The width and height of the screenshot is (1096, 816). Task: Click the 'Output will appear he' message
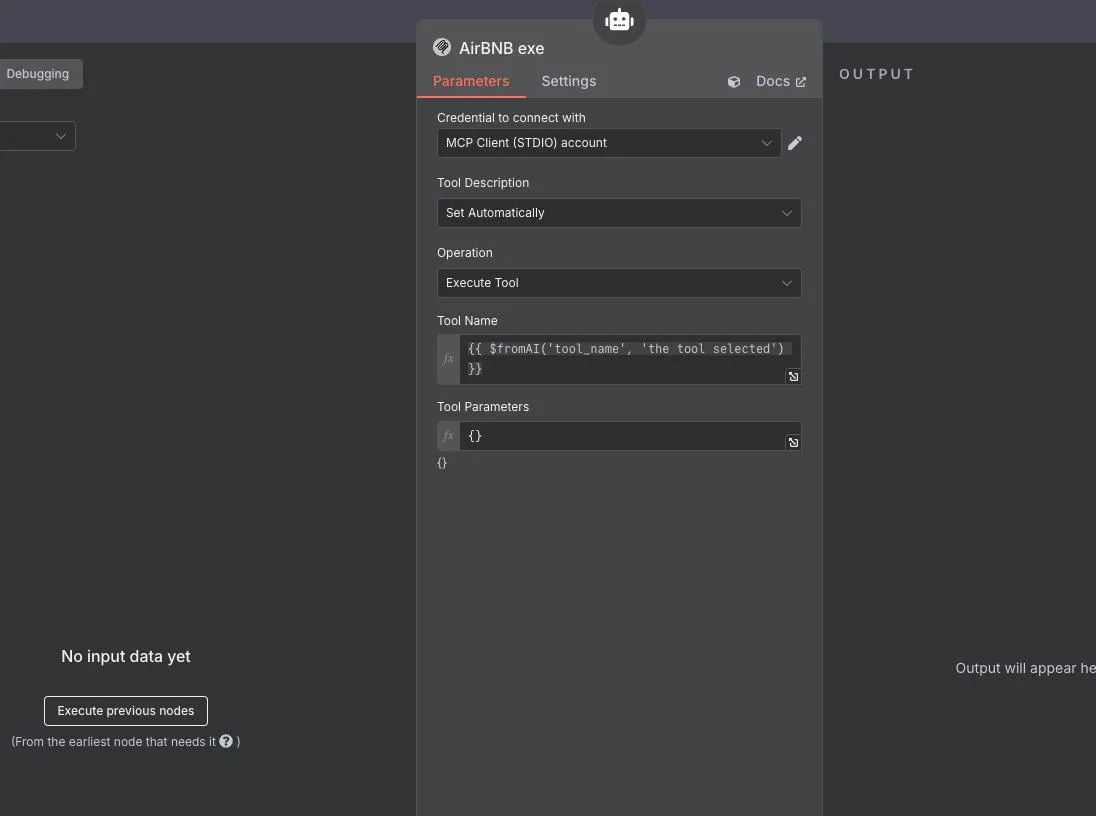[x=1025, y=668]
